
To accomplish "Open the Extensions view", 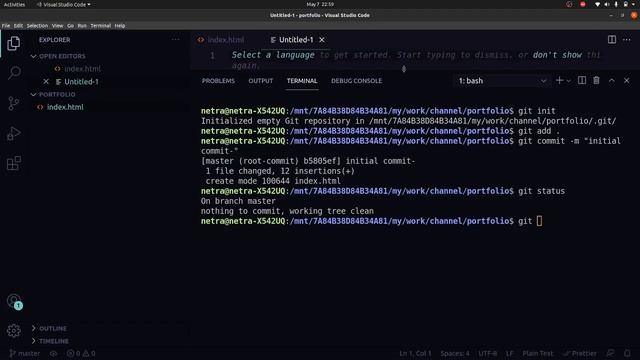I will coord(13,163).
